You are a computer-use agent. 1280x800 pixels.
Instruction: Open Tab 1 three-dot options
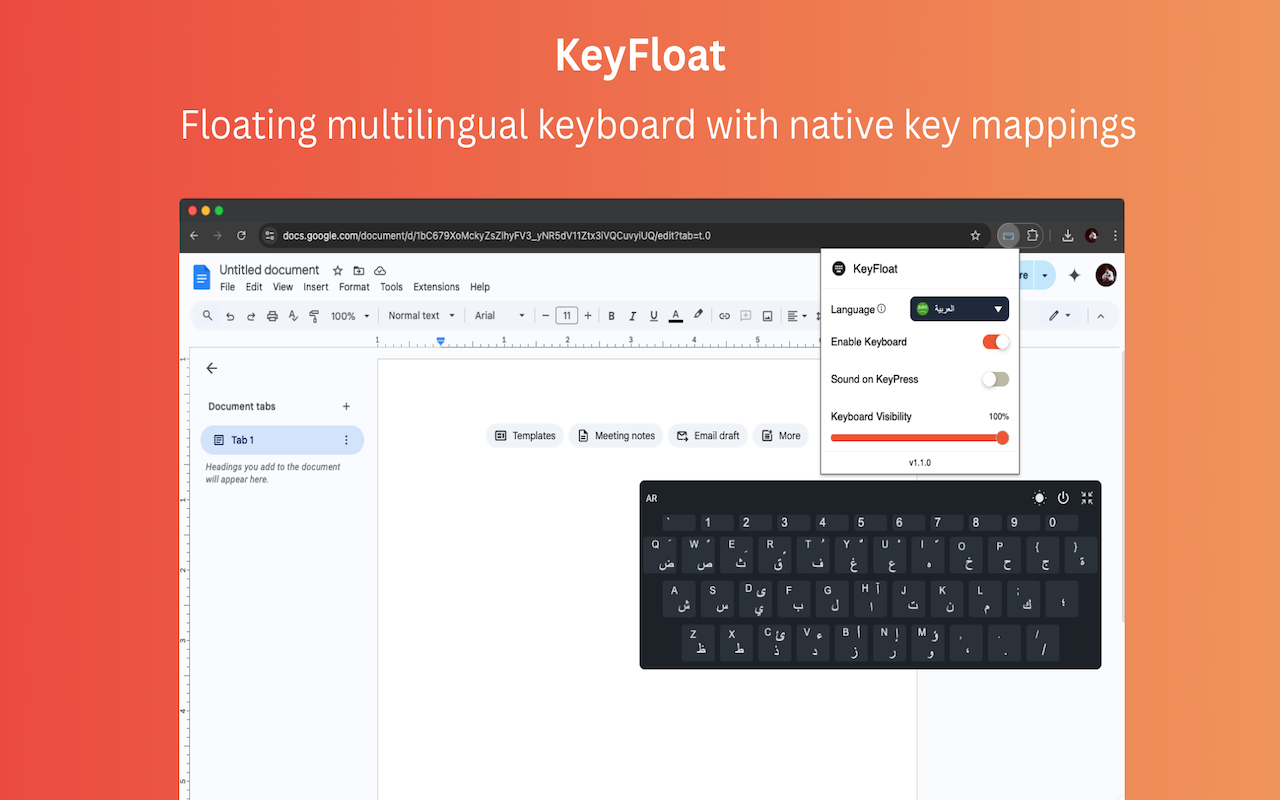[347, 440]
